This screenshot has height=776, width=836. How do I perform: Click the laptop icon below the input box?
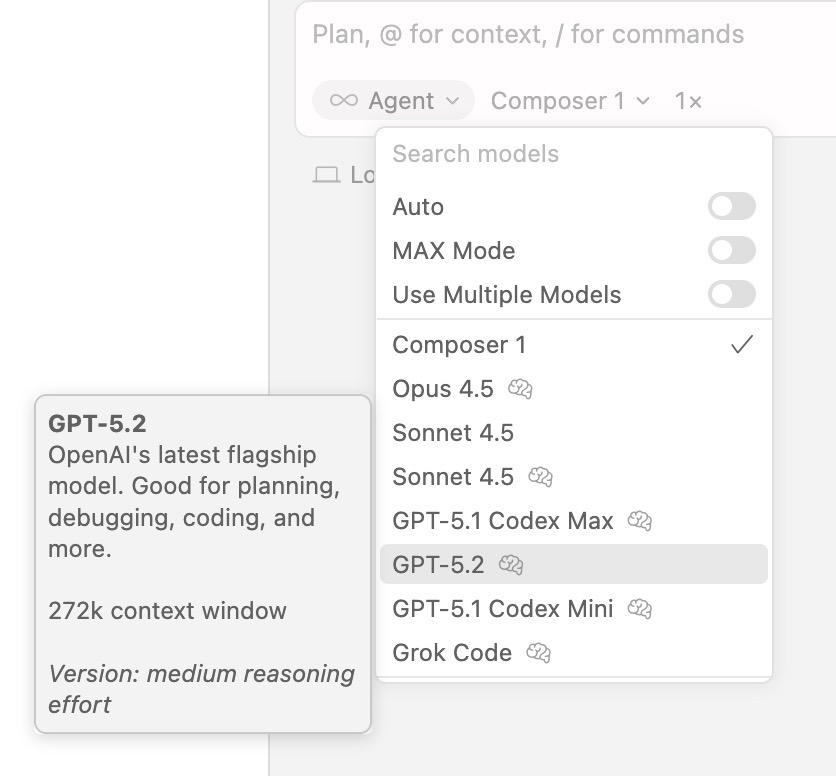point(326,175)
